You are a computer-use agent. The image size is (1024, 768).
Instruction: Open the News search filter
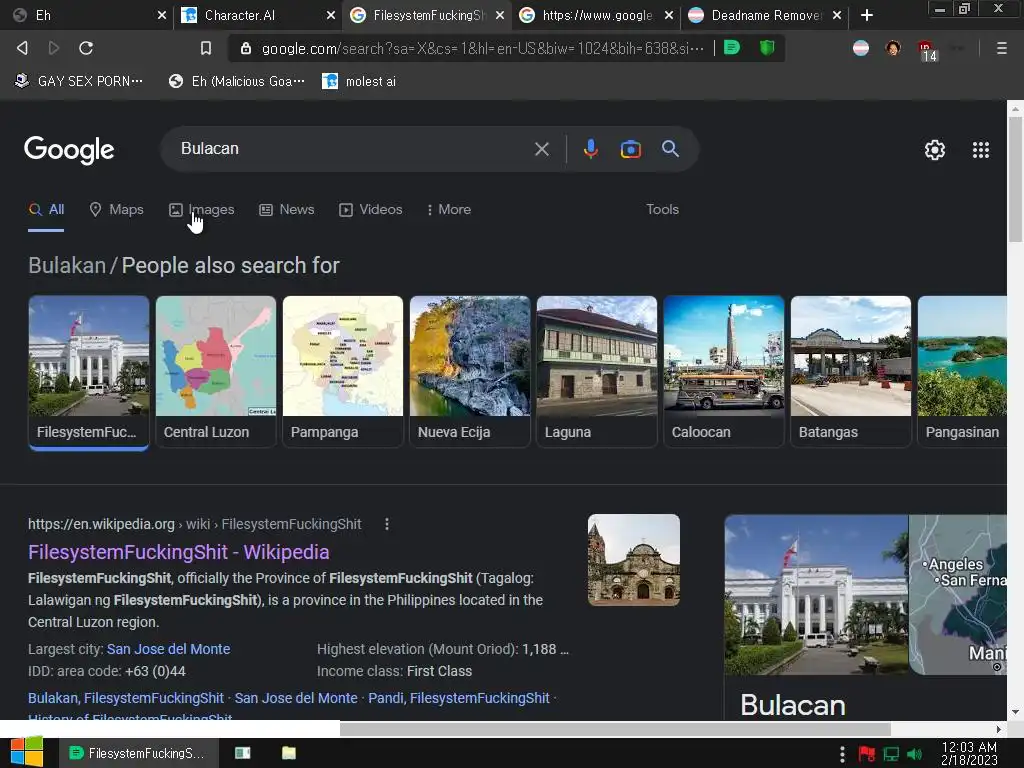(287, 210)
